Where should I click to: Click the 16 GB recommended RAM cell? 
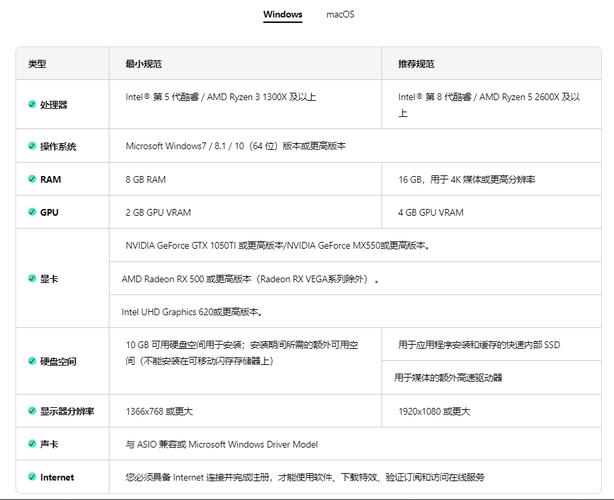tap(466, 179)
